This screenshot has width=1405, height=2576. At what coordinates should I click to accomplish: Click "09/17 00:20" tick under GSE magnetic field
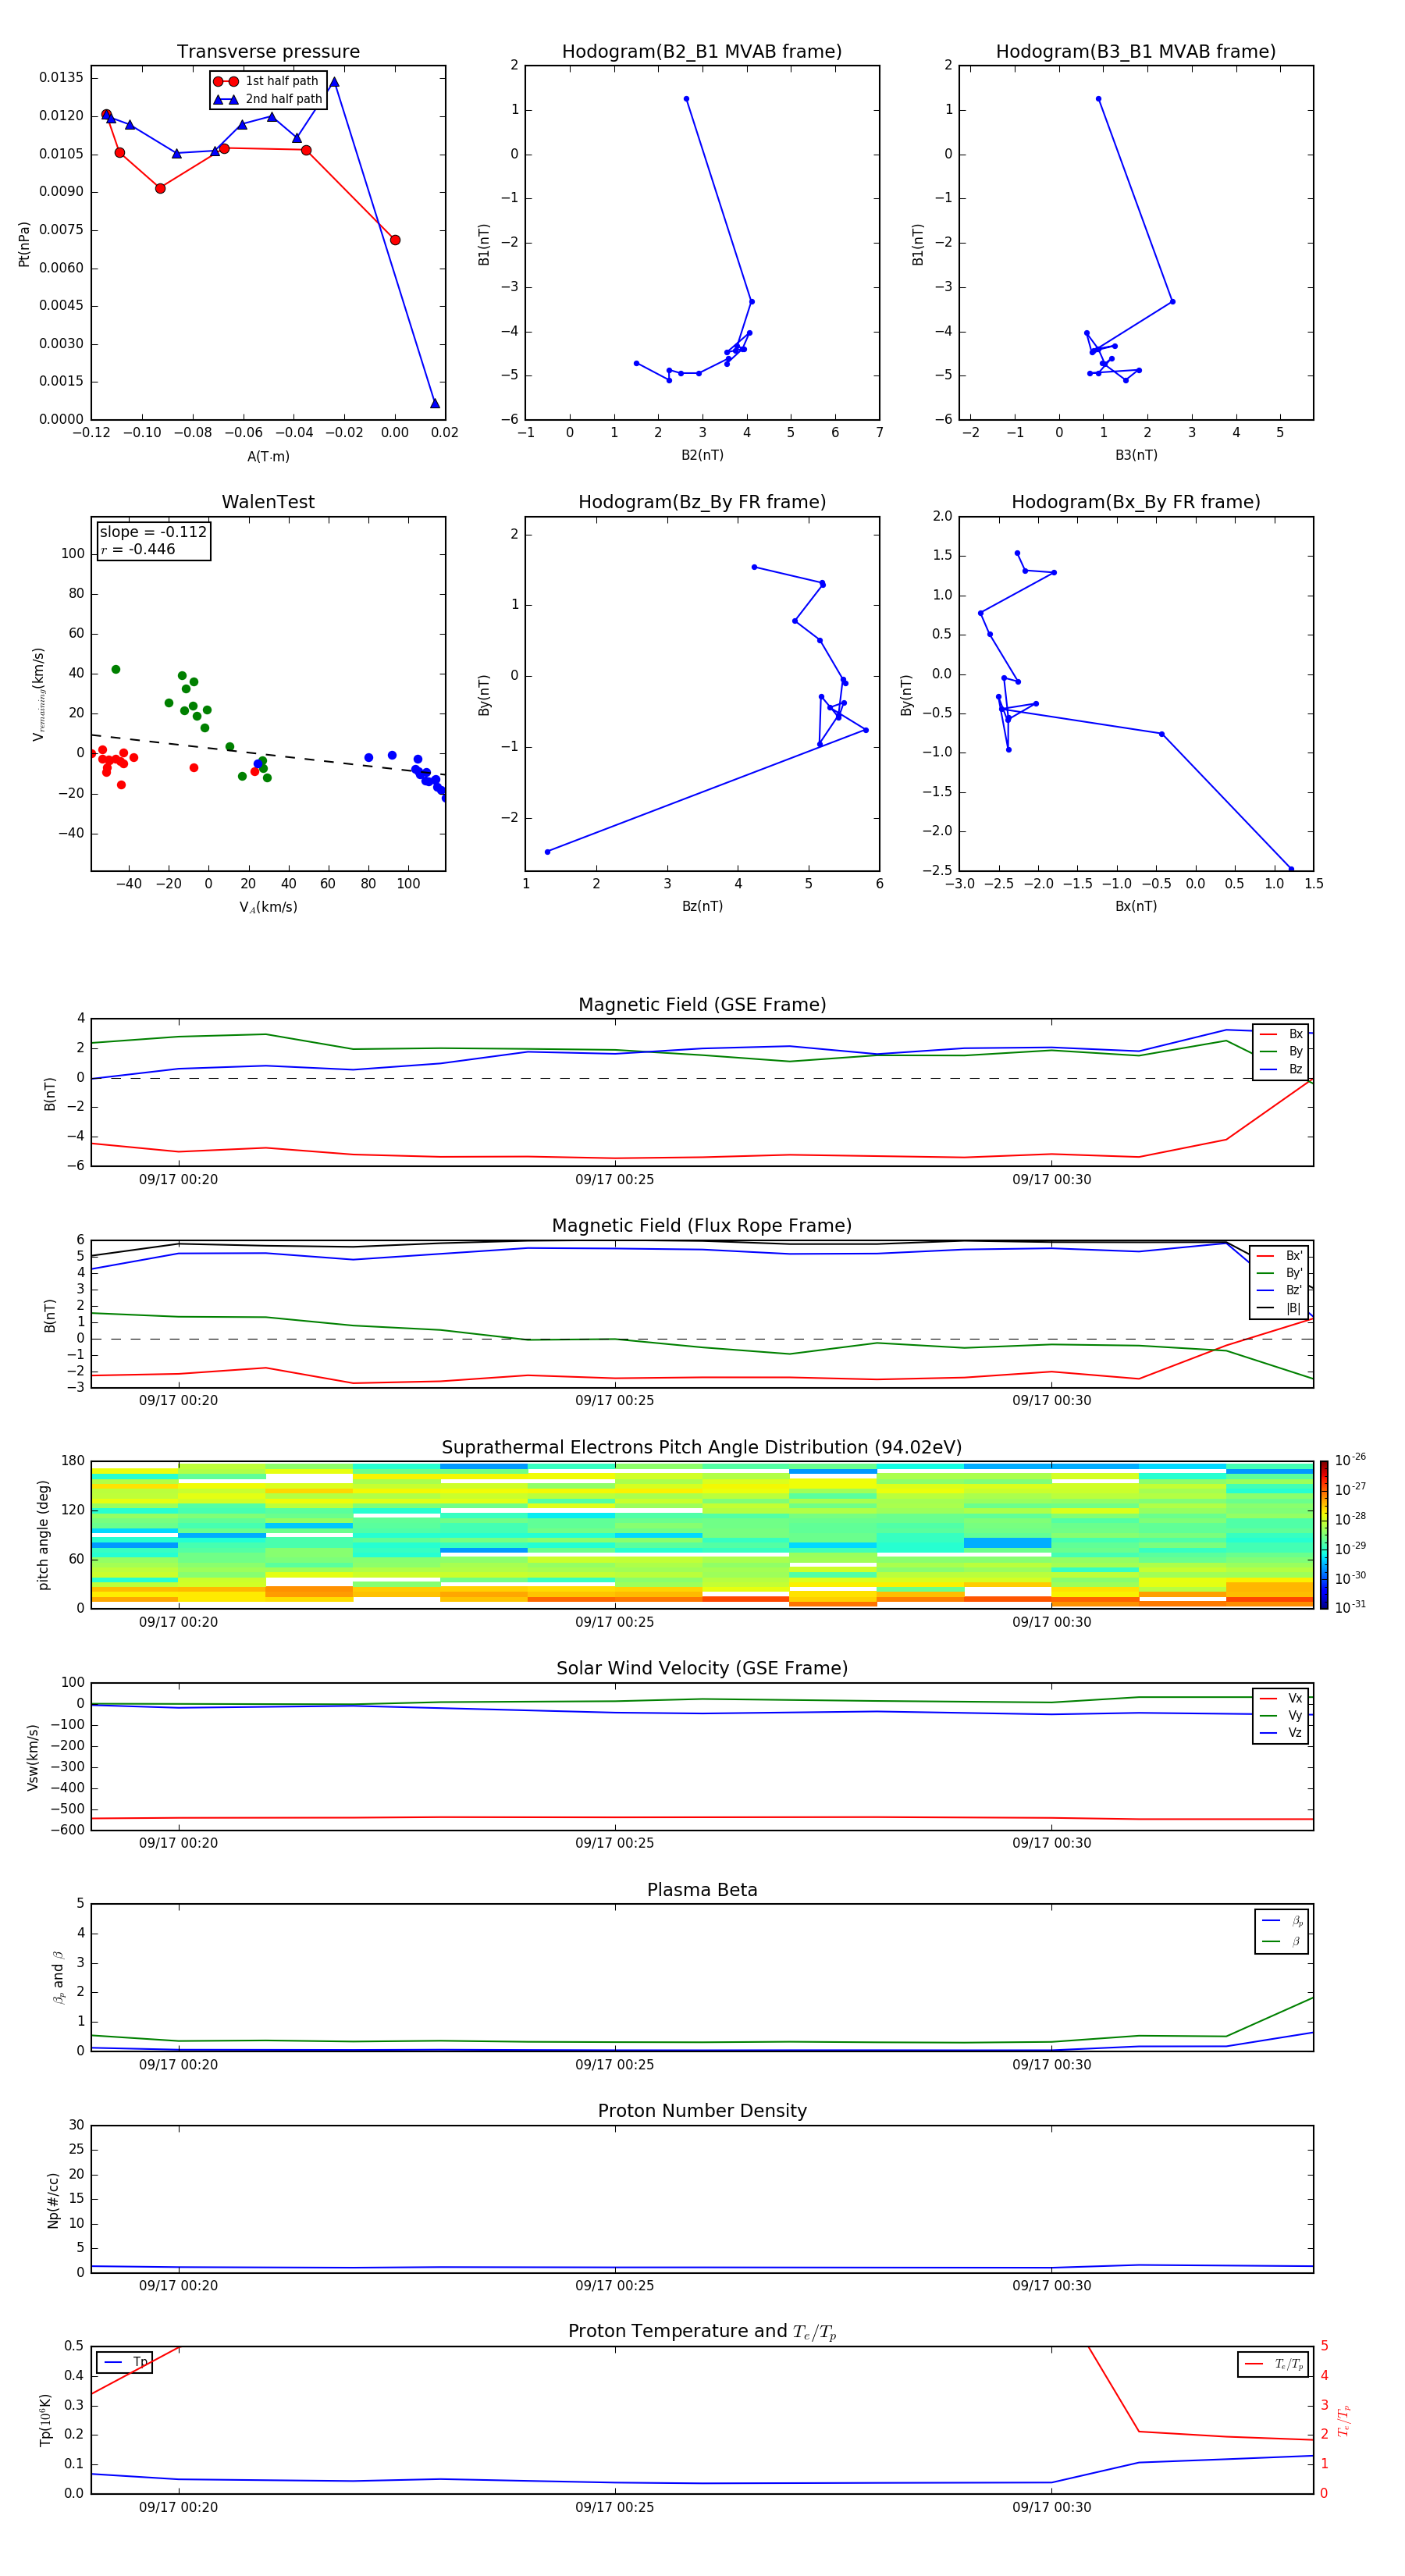coord(178,1179)
